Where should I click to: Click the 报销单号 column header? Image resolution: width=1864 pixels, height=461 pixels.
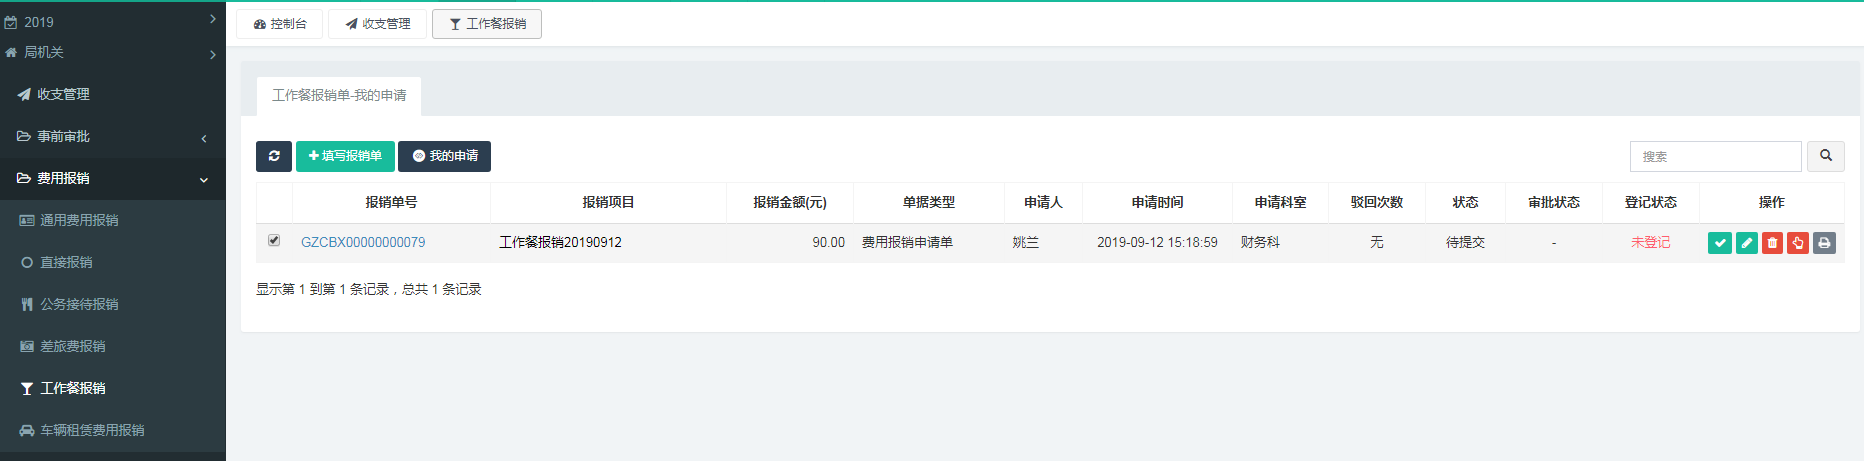(391, 202)
